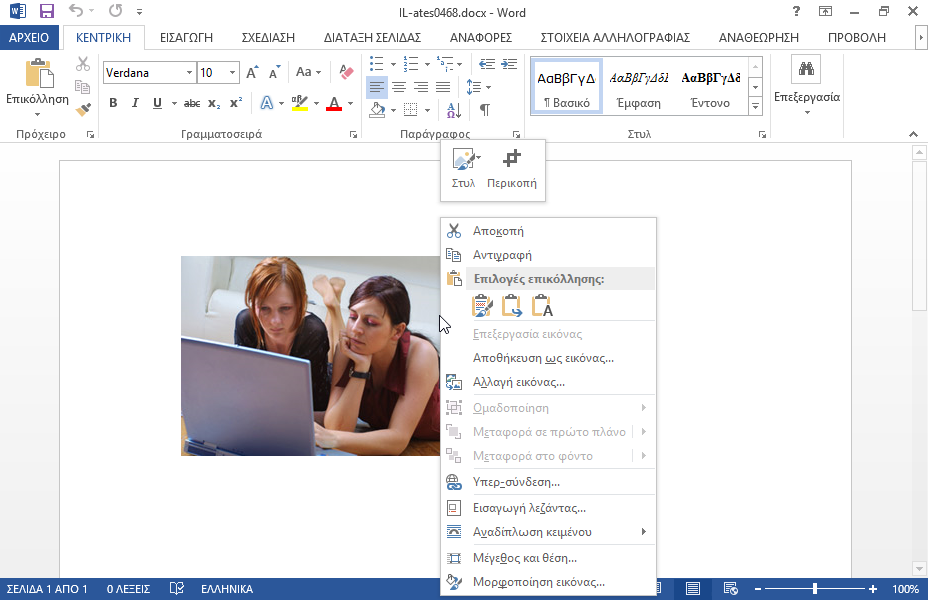Expand bullet list style dropdown arrow
Image resolution: width=928 pixels, height=600 pixels.
click(393, 64)
